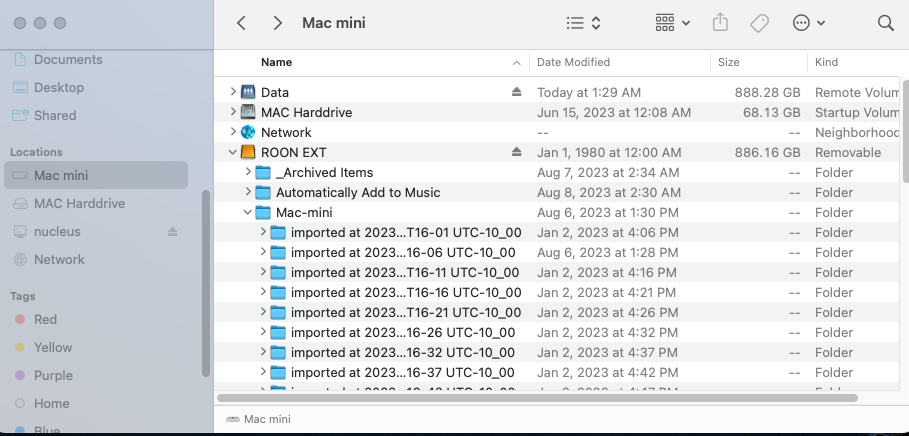Expand Automatically Add to Music folder

248,192
